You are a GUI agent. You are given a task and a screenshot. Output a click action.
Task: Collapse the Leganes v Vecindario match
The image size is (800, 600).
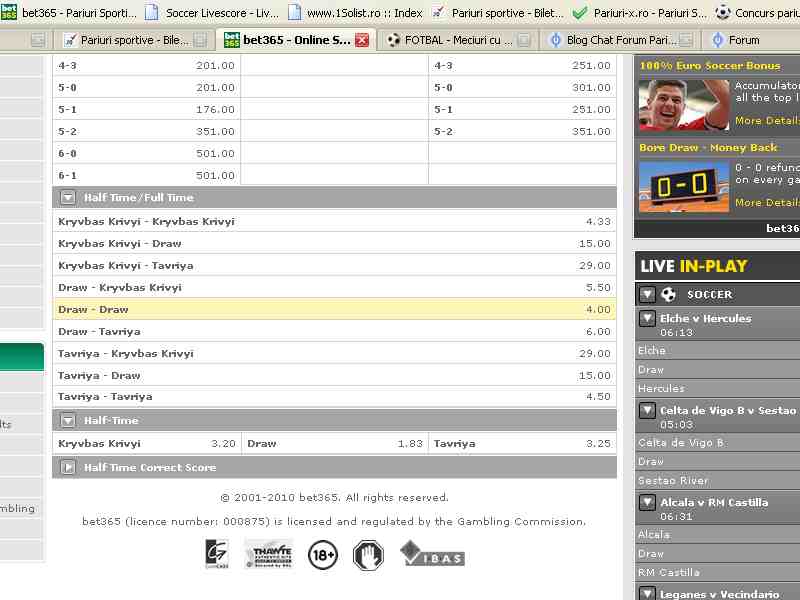point(647,594)
